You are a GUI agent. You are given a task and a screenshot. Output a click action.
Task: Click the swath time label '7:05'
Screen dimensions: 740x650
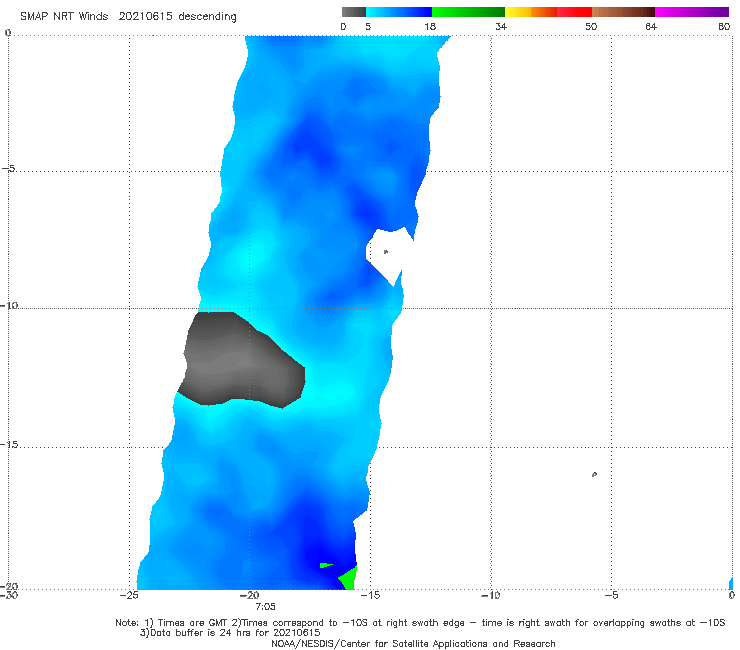click(265, 607)
